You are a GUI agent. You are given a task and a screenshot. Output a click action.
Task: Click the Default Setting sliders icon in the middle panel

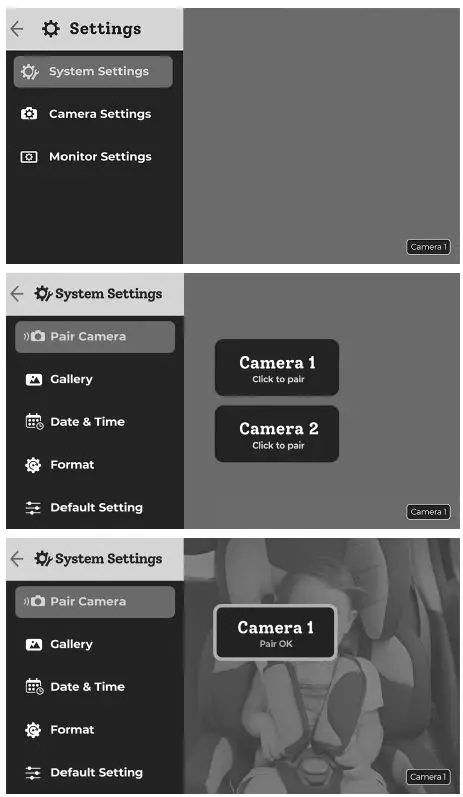coord(33,508)
